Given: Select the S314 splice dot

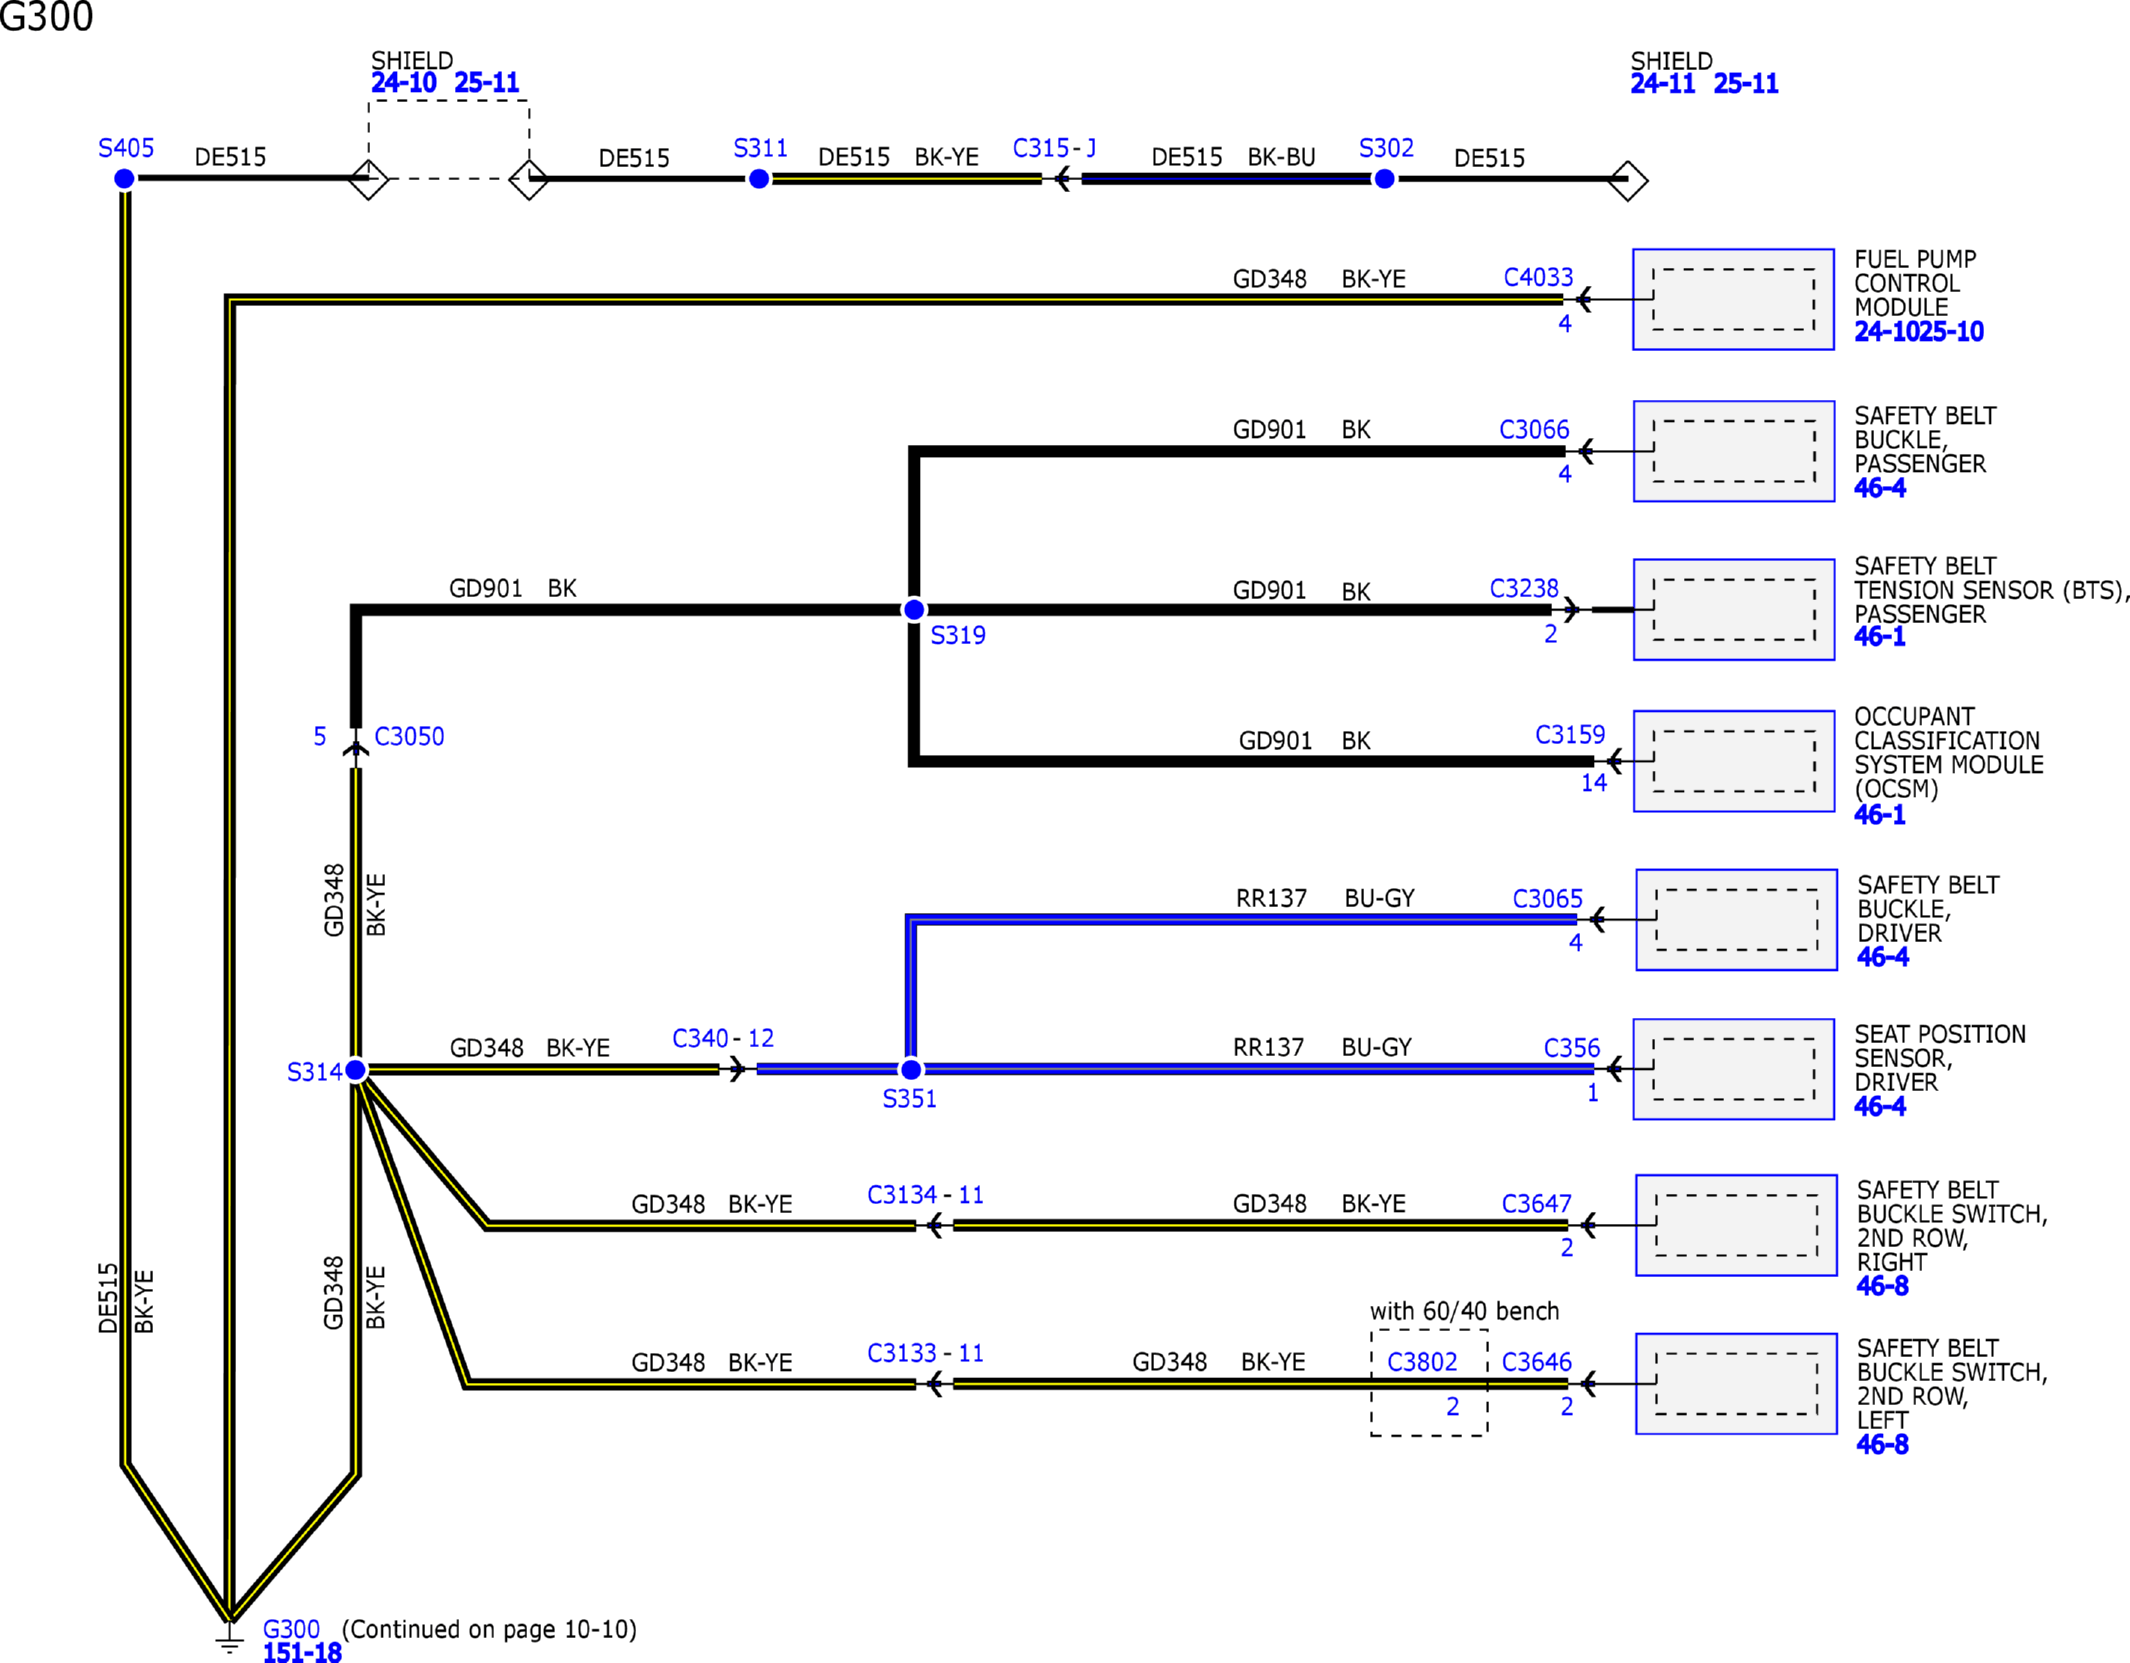Looking at the screenshot, I should point(355,1070).
